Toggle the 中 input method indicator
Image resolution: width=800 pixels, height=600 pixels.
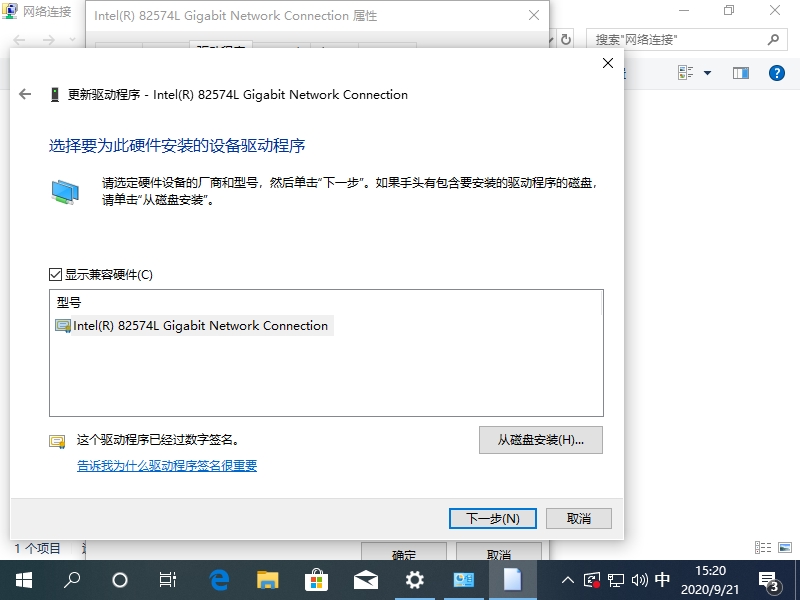[662, 580]
